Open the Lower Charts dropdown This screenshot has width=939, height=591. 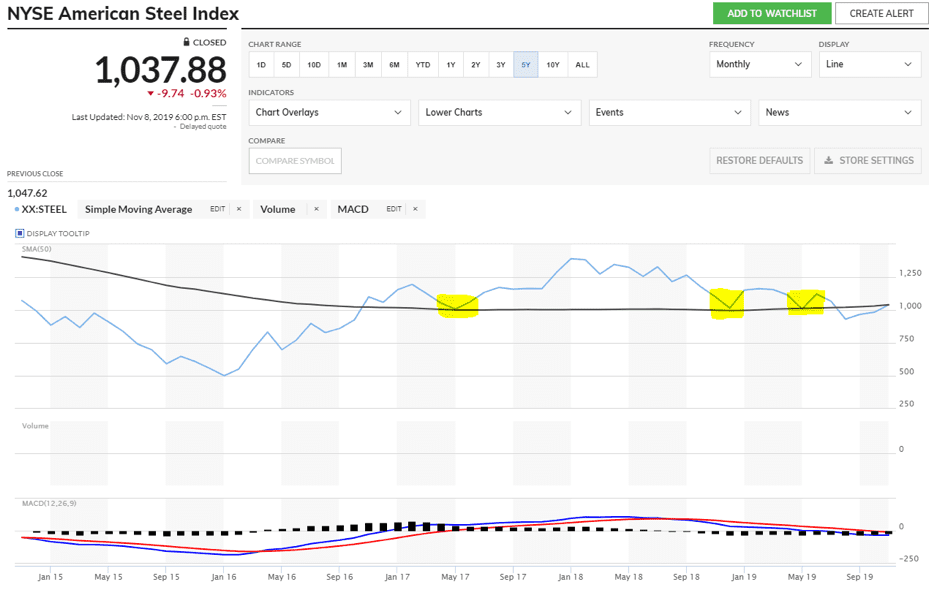[x=499, y=112]
